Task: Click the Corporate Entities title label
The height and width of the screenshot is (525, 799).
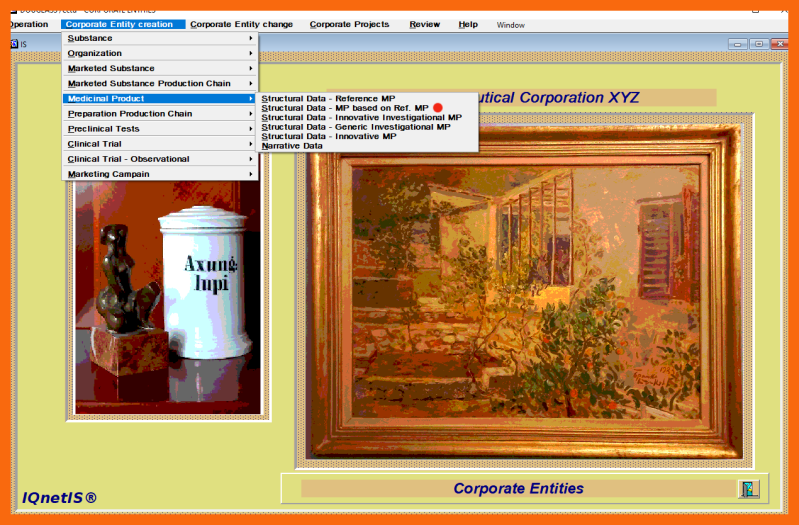Action: [x=519, y=488]
